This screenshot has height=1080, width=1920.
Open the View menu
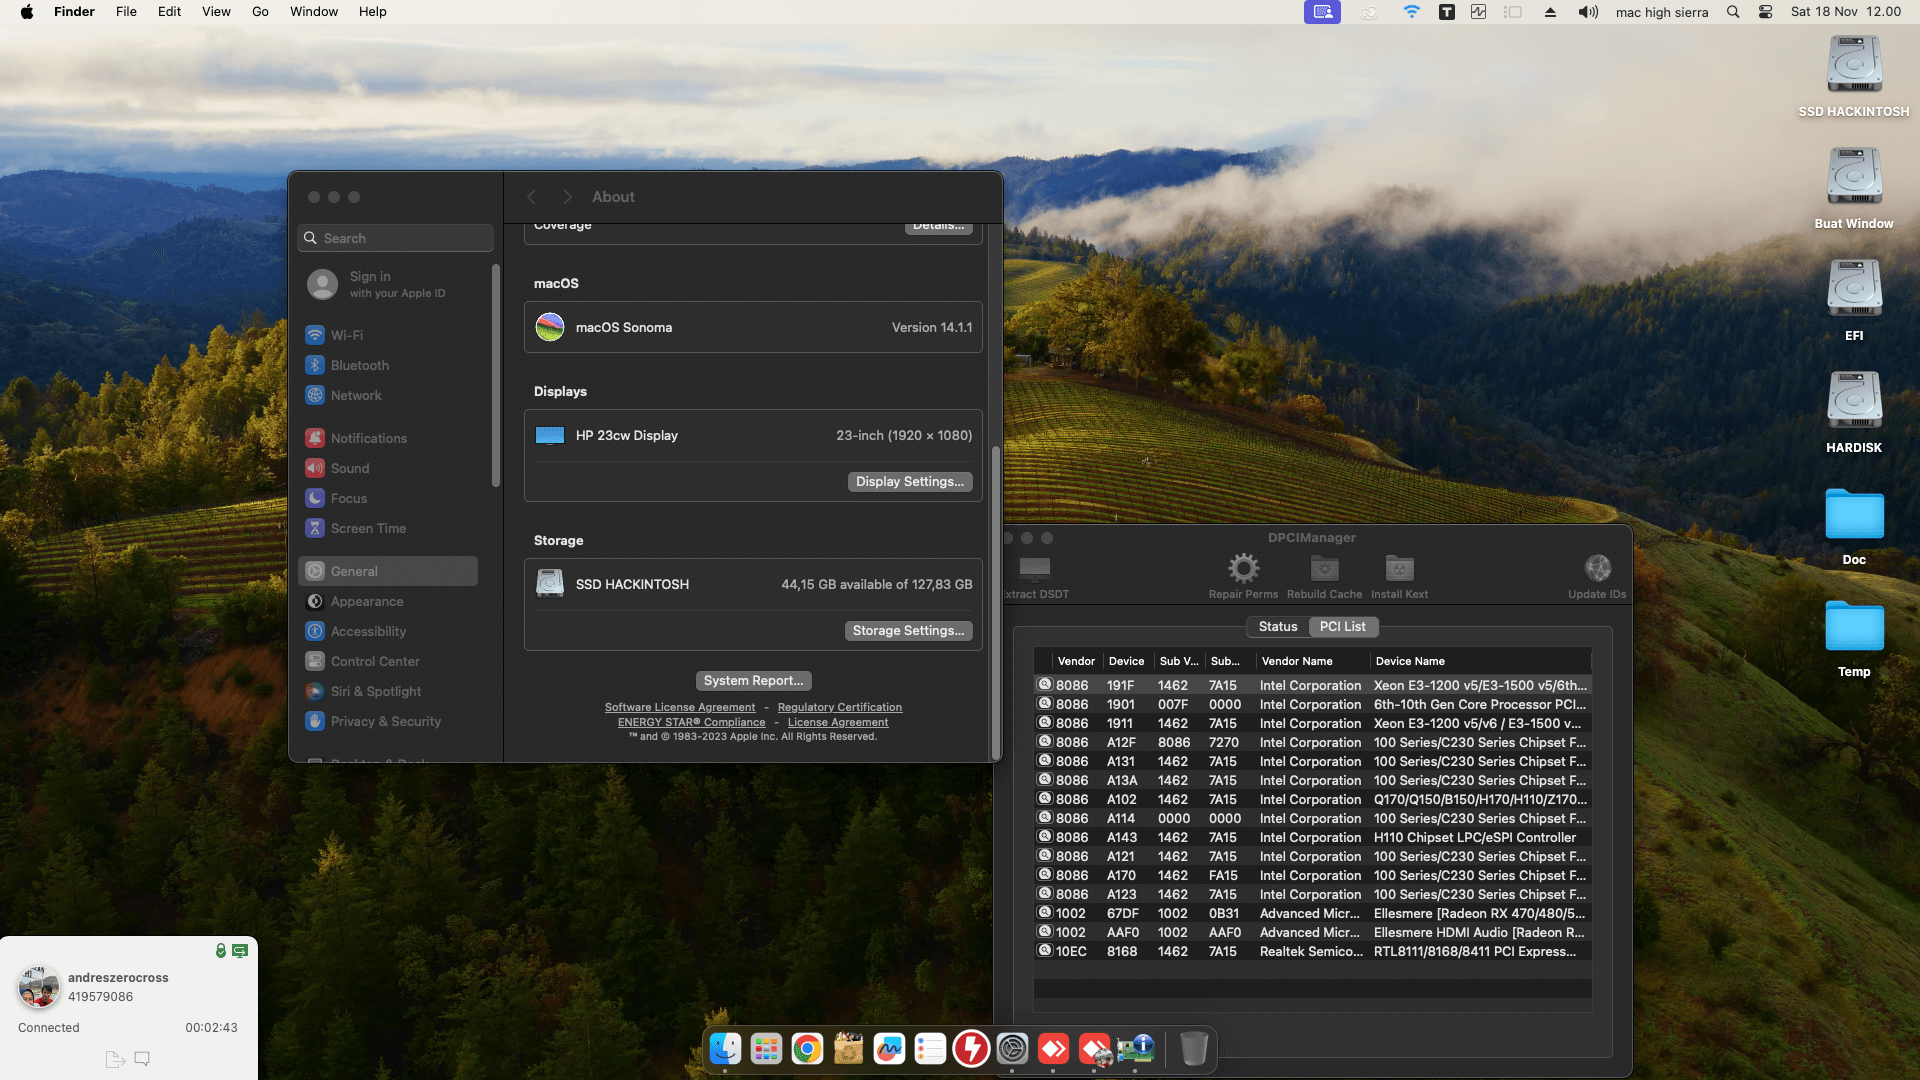[216, 12]
